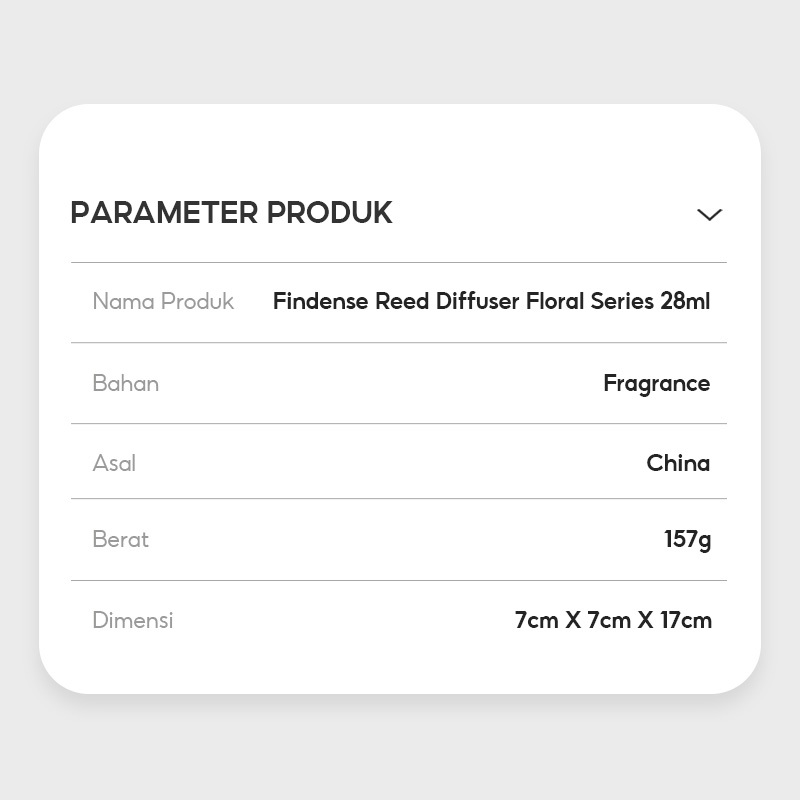Select the Asal row label
The image size is (800, 800).
pyautogui.click(x=114, y=463)
